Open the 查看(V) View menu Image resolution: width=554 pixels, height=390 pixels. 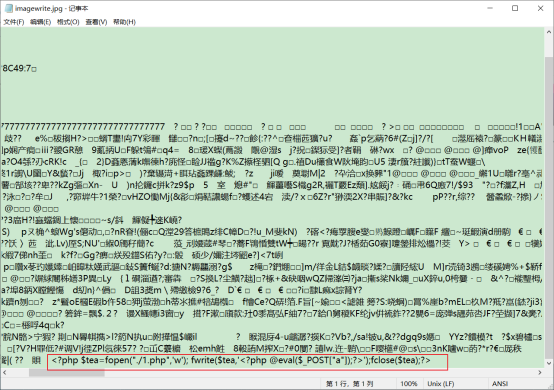pyautogui.click(x=96, y=22)
